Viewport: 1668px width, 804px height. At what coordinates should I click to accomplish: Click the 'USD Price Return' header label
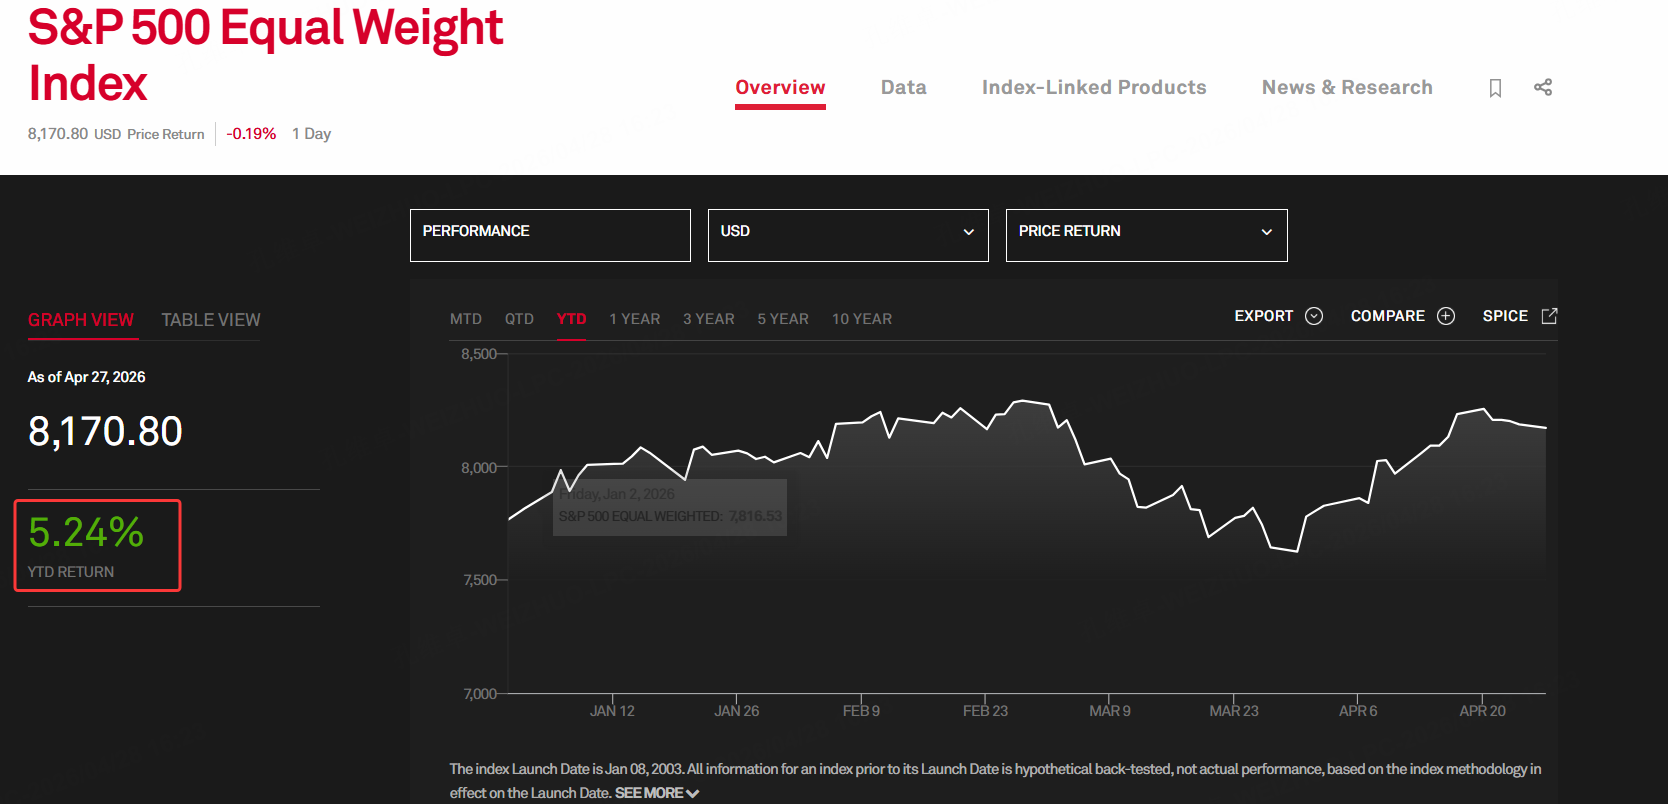point(149,134)
